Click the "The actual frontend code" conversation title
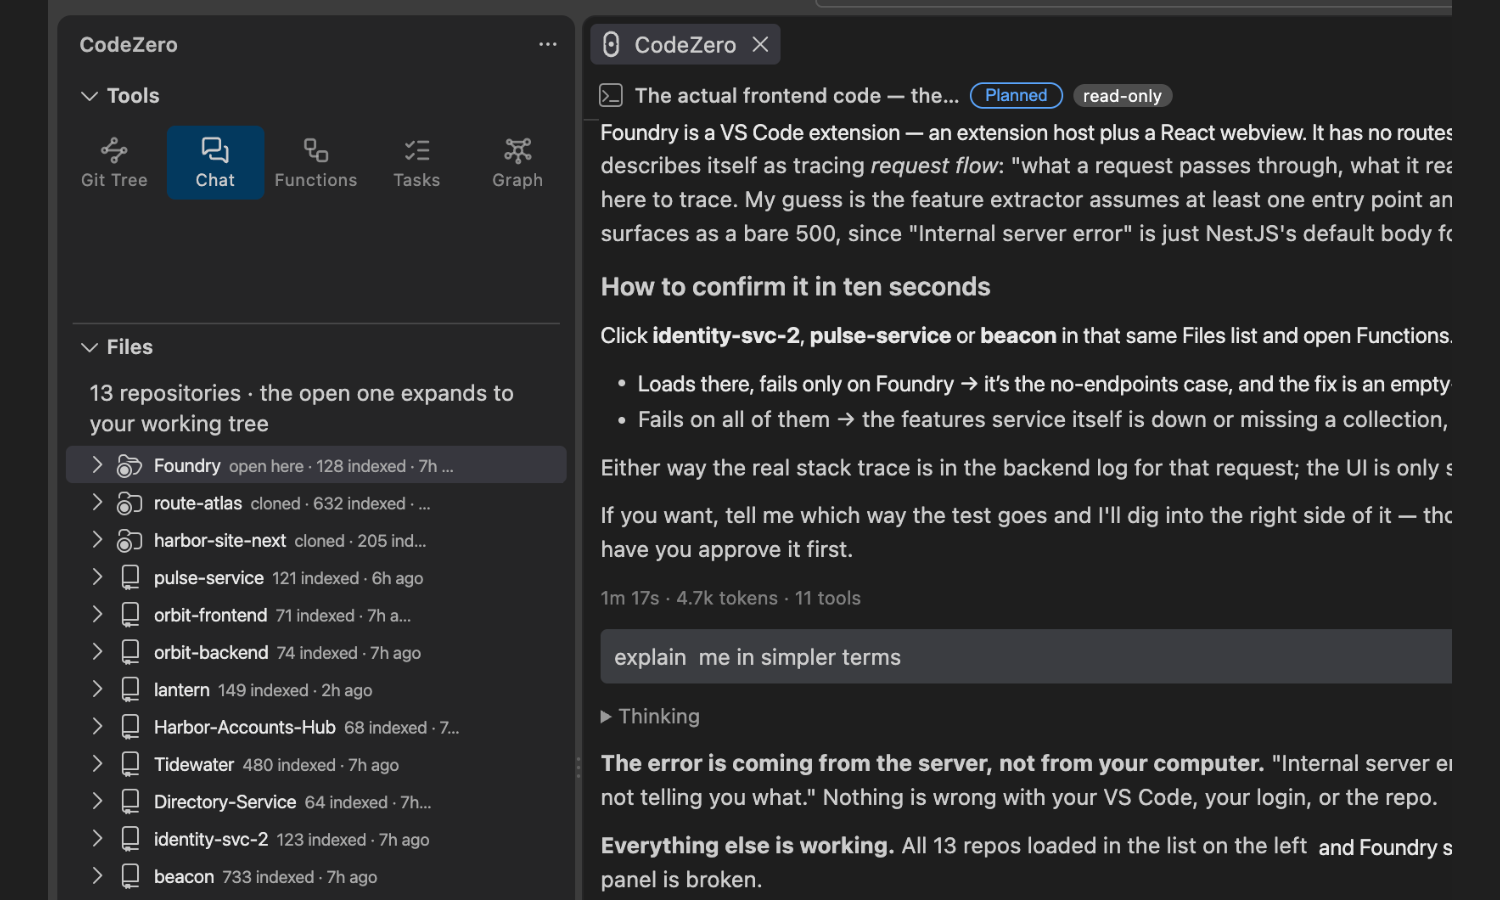This screenshot has width=1500, height=900. coord(796,96)
